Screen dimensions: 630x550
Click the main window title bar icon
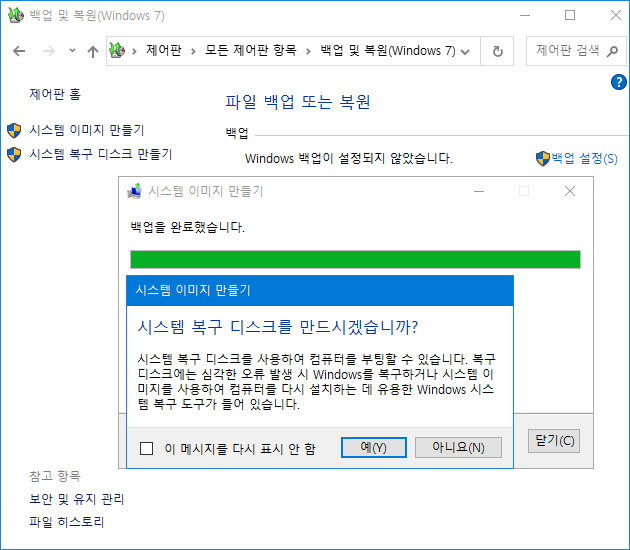tap(16, 15)
